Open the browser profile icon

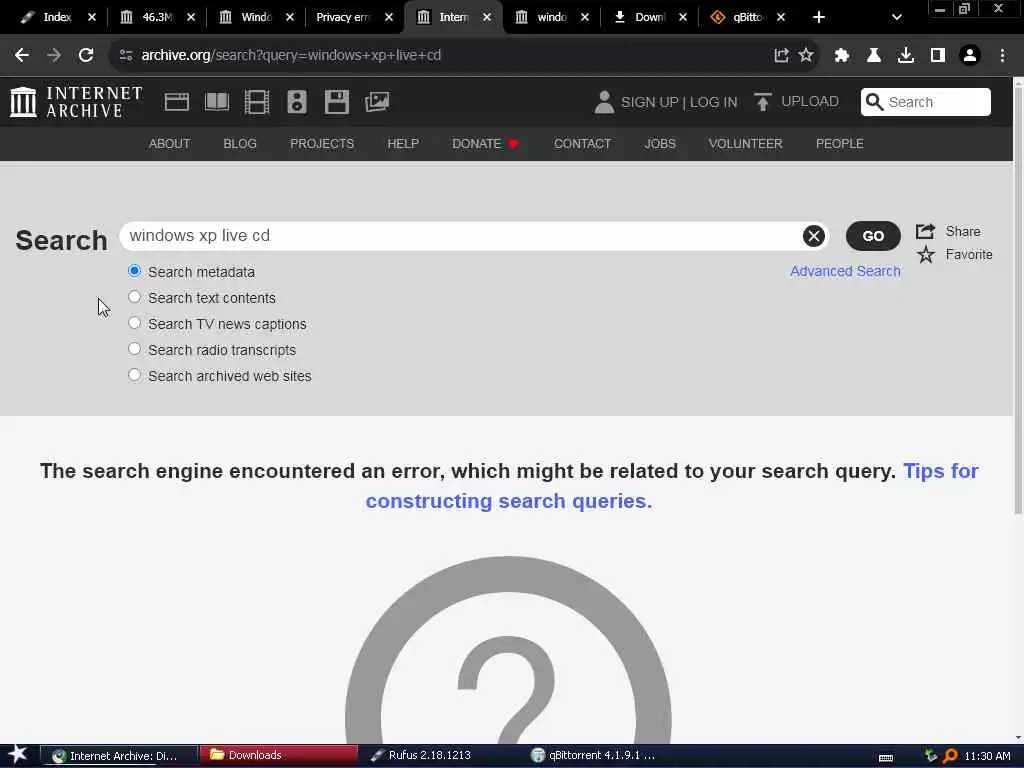click(x=970, y=56)
